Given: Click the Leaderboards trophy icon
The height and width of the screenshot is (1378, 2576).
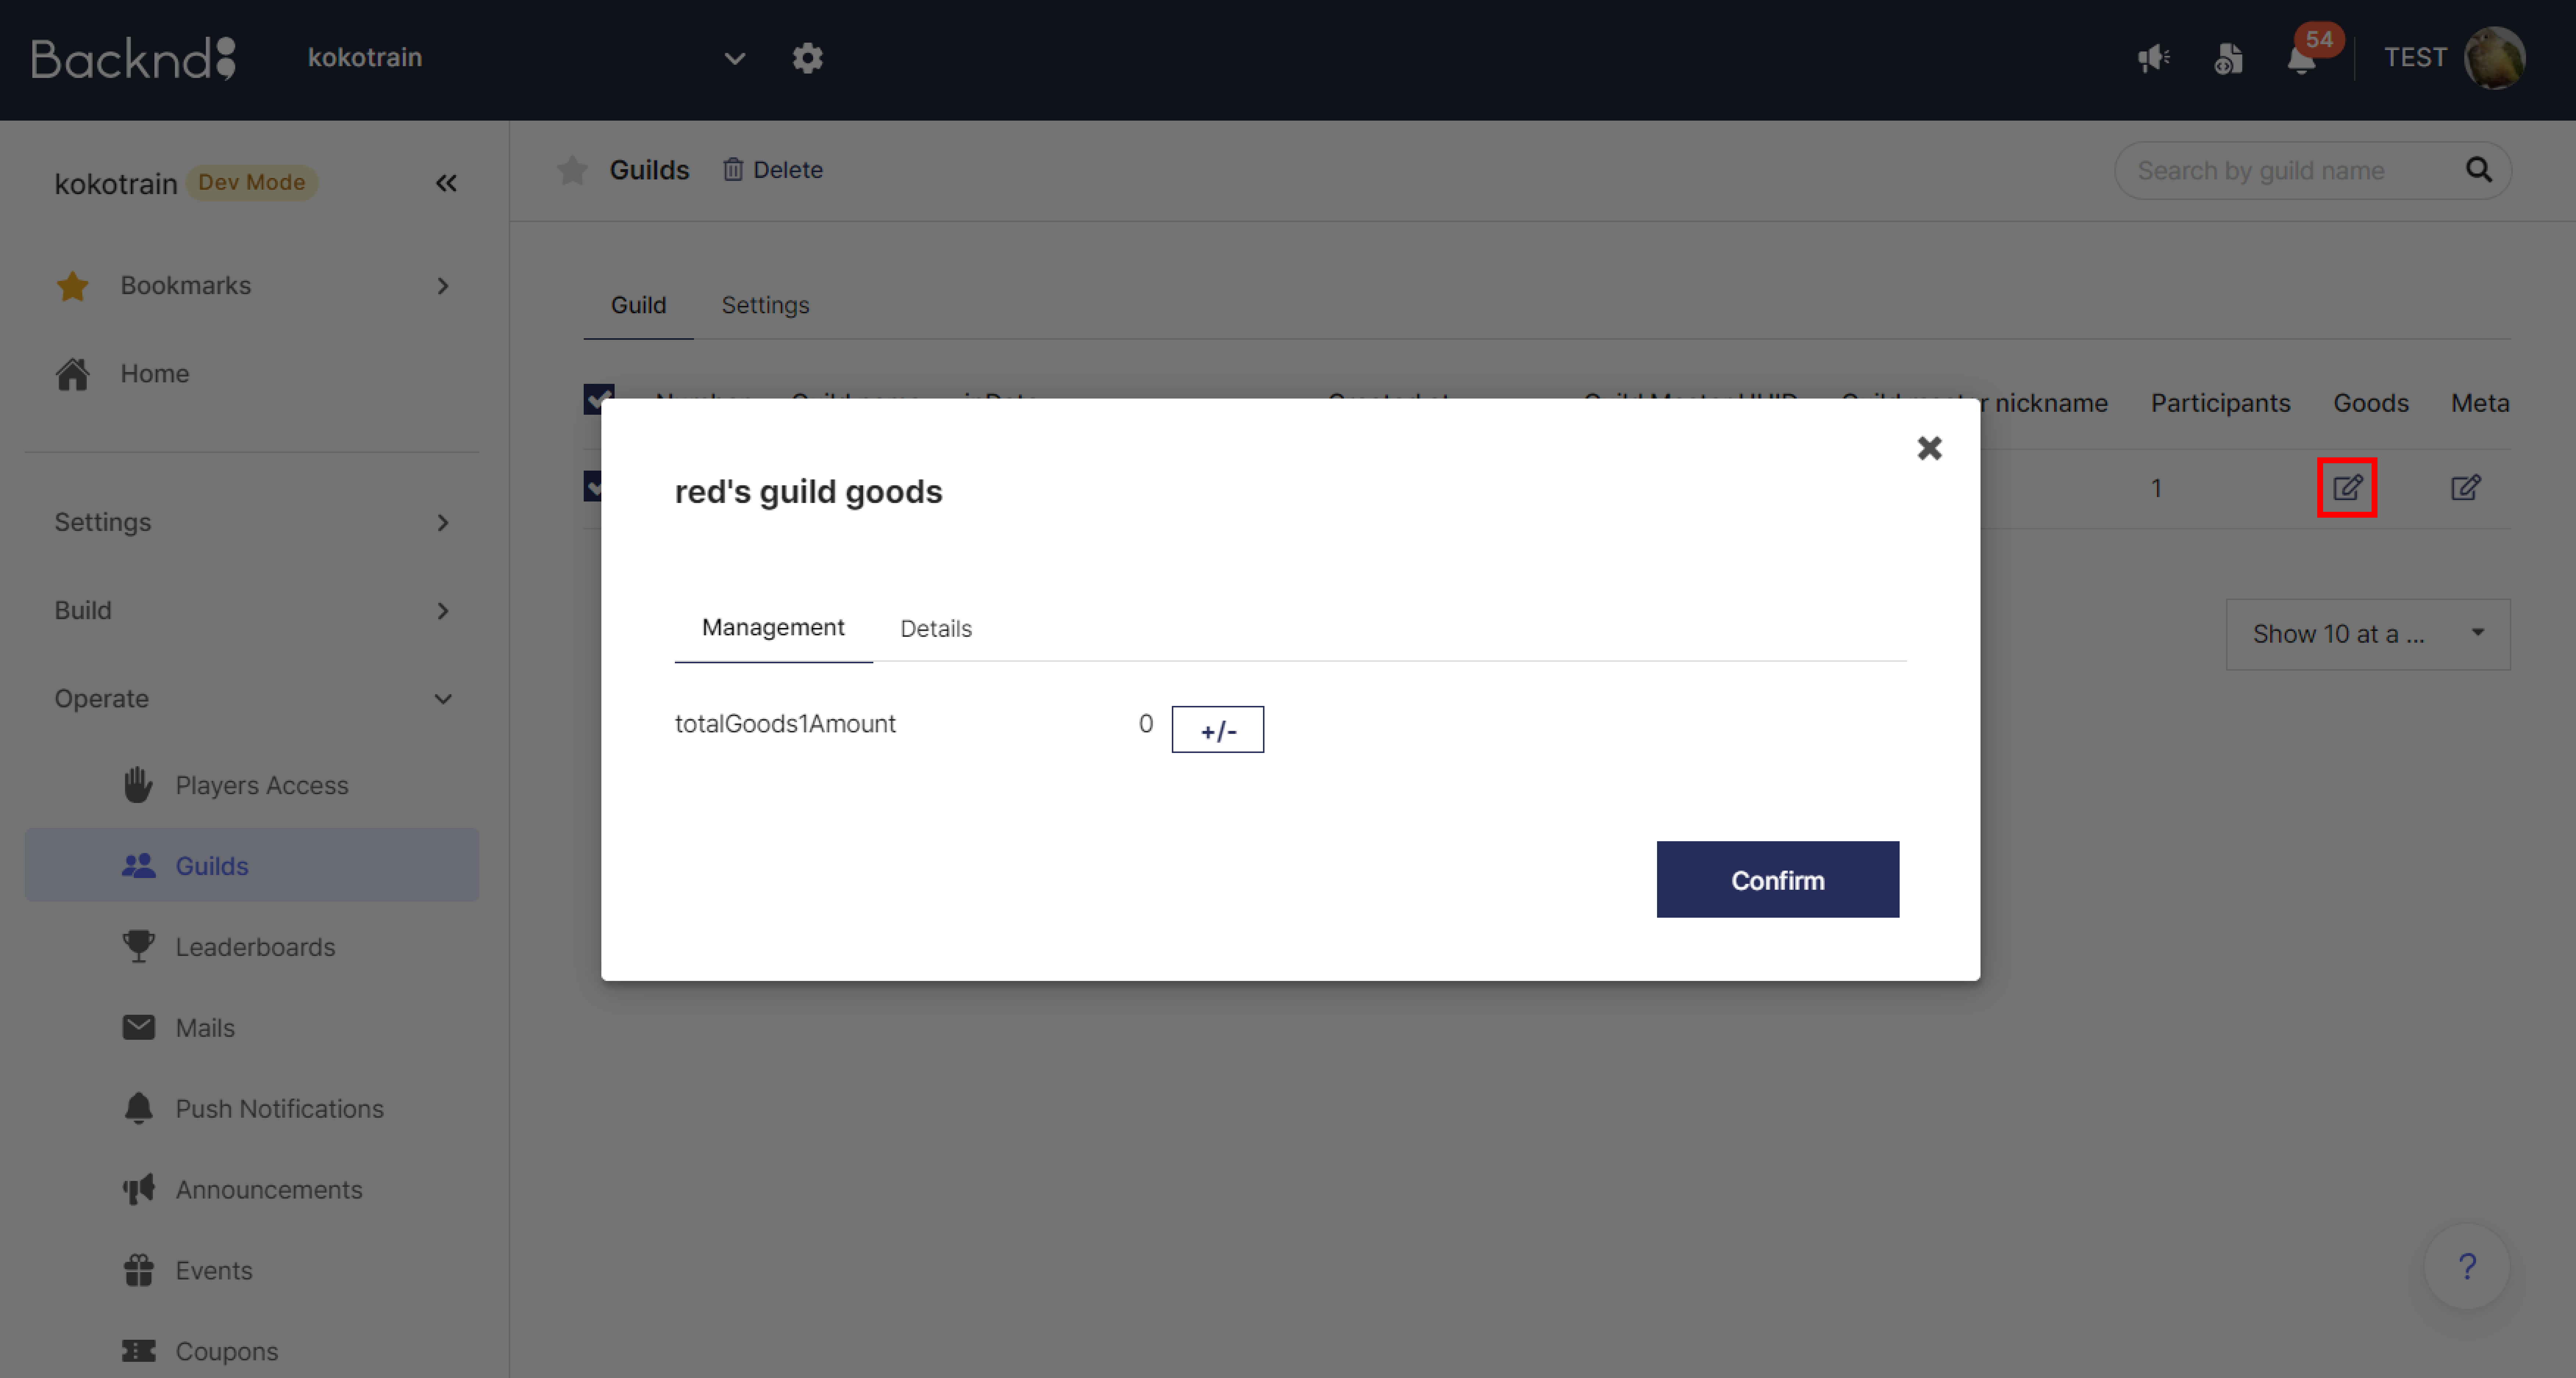Looking at the screenshot, I should [139, 946].
